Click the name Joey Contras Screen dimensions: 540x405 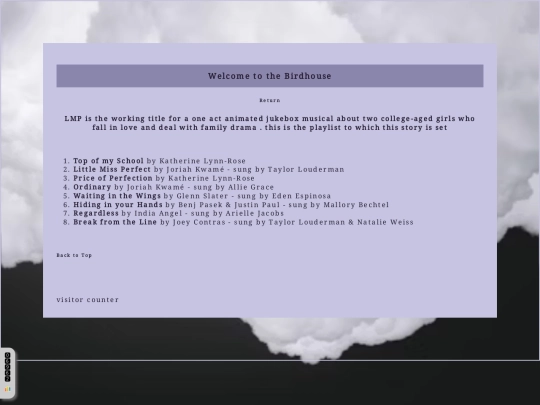(199, 222)
